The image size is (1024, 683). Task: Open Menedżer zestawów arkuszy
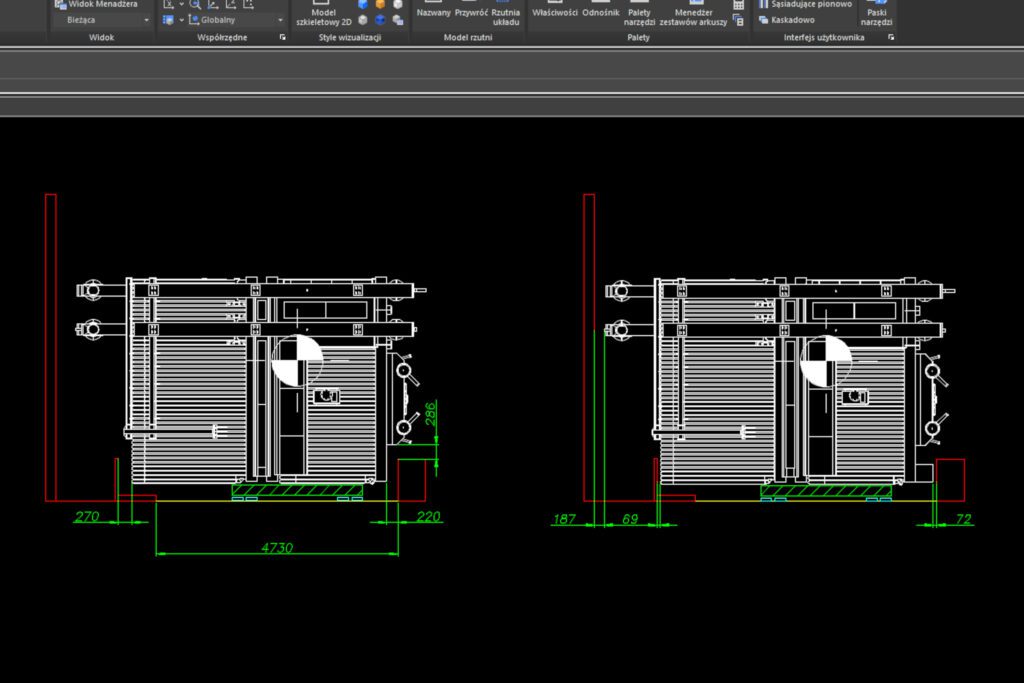693,16
